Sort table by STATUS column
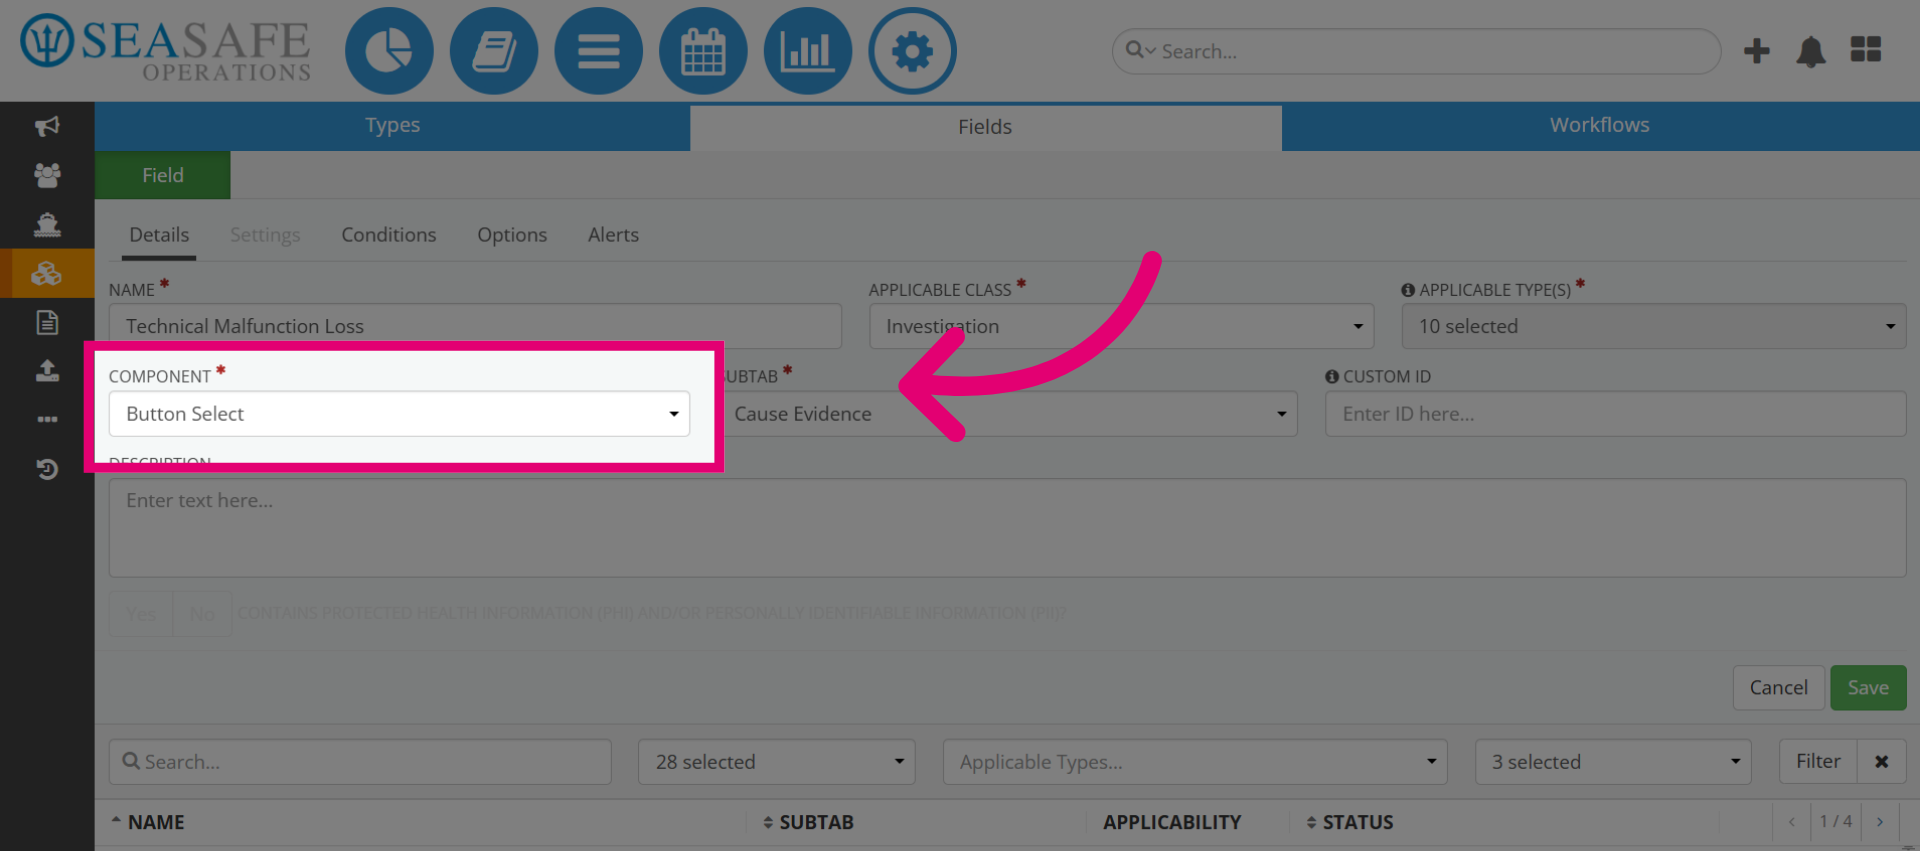 pos(1350,822)
